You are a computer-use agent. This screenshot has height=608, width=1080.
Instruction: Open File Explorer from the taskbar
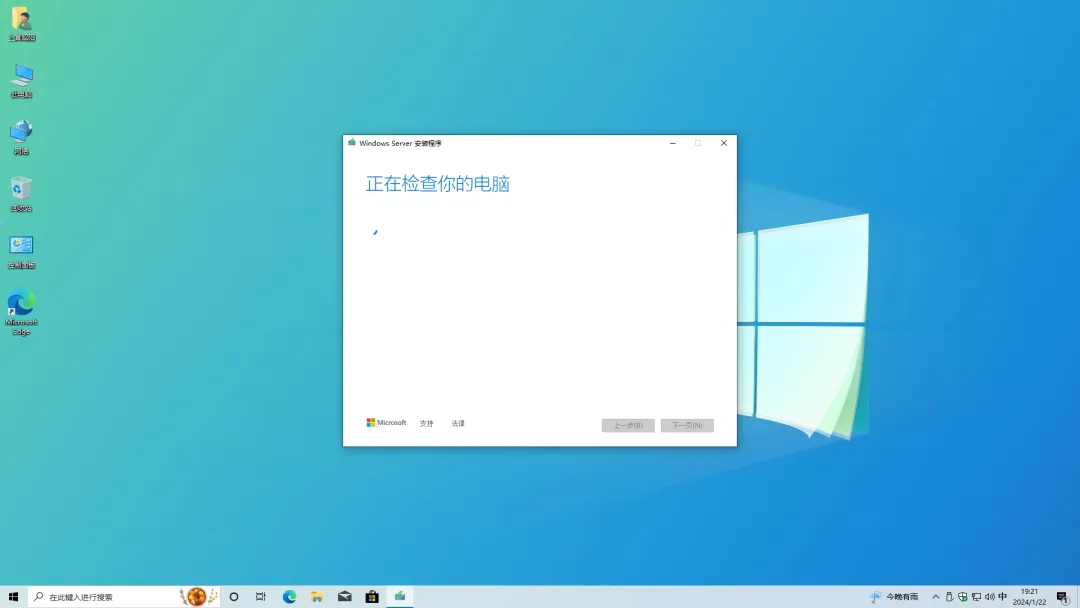click(x=317, y=596)
